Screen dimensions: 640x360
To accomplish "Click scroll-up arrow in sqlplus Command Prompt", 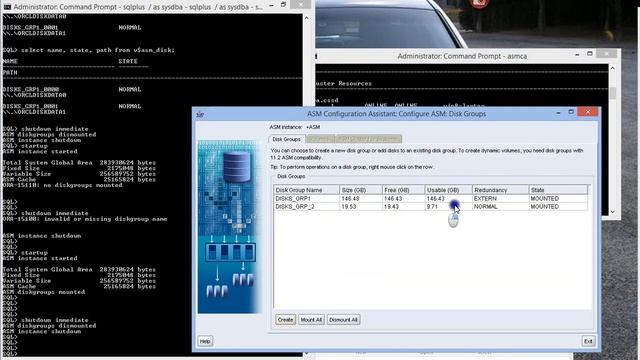I will 307,18.
